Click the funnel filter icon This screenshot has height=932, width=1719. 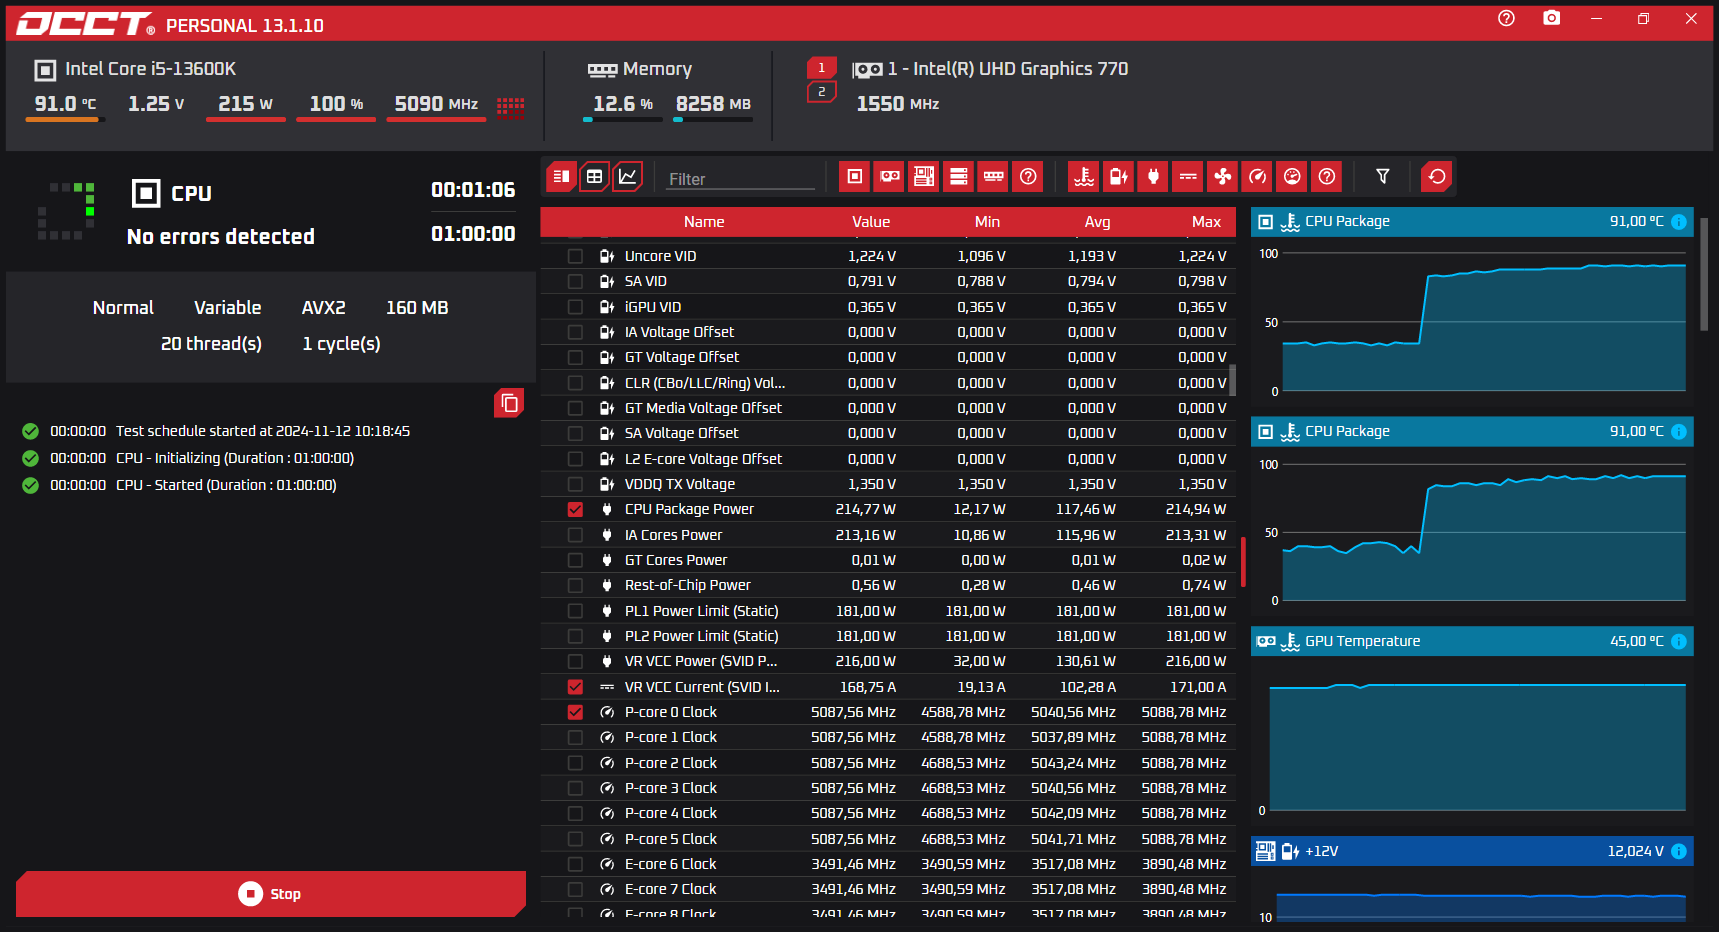[x=1383, y=177]
